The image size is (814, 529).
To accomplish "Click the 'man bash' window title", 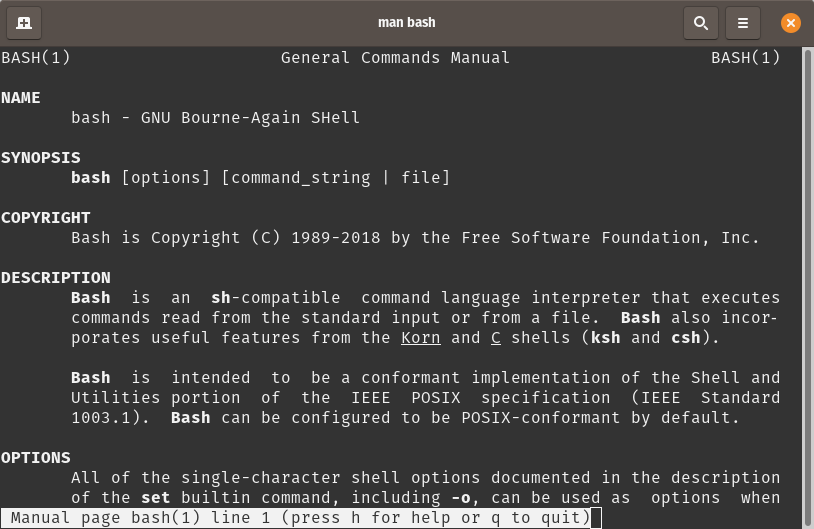I will click(x=406, y=22).
